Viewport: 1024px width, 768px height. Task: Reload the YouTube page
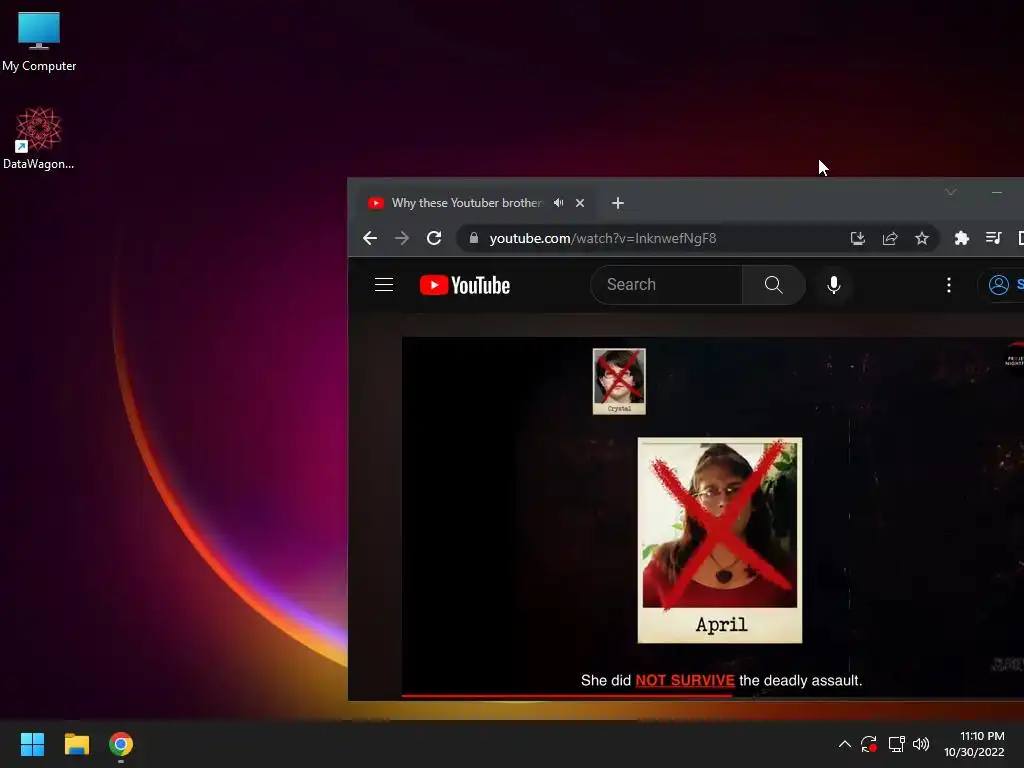434,238
